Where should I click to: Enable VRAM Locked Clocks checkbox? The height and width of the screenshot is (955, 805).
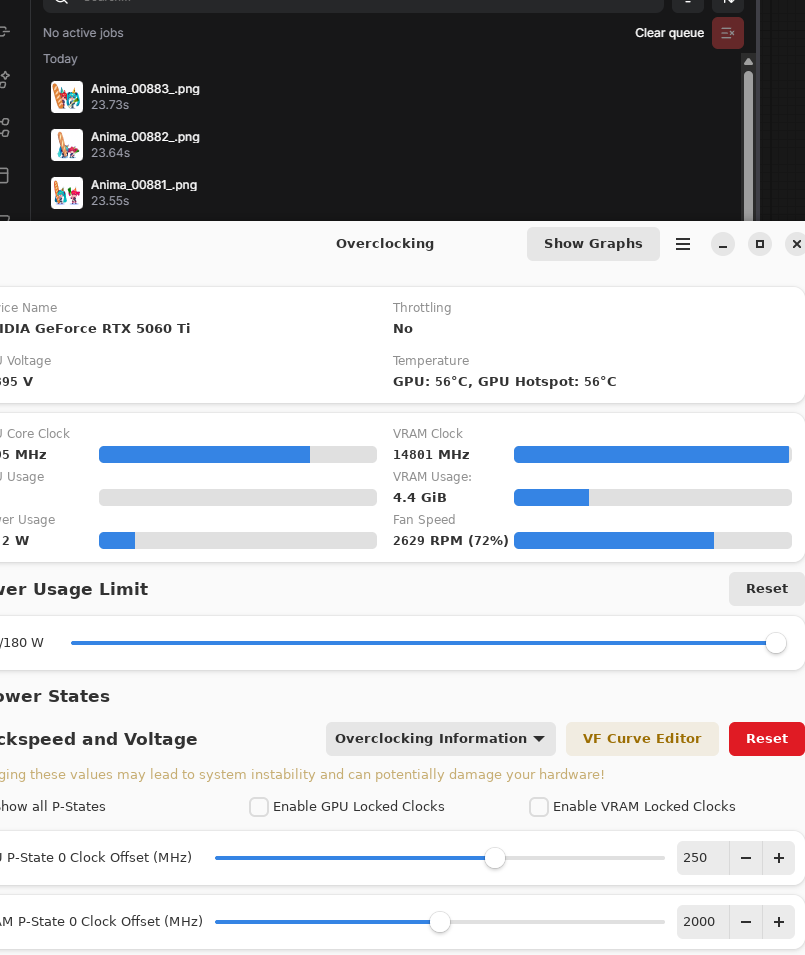click(x=539, y=807)
